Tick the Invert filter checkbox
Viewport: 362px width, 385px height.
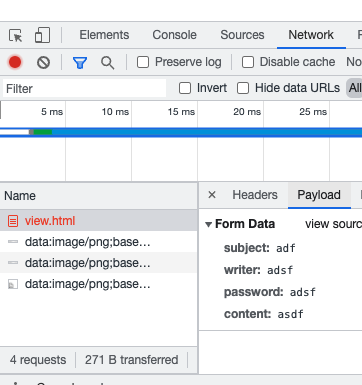click(x=185, y=88)
